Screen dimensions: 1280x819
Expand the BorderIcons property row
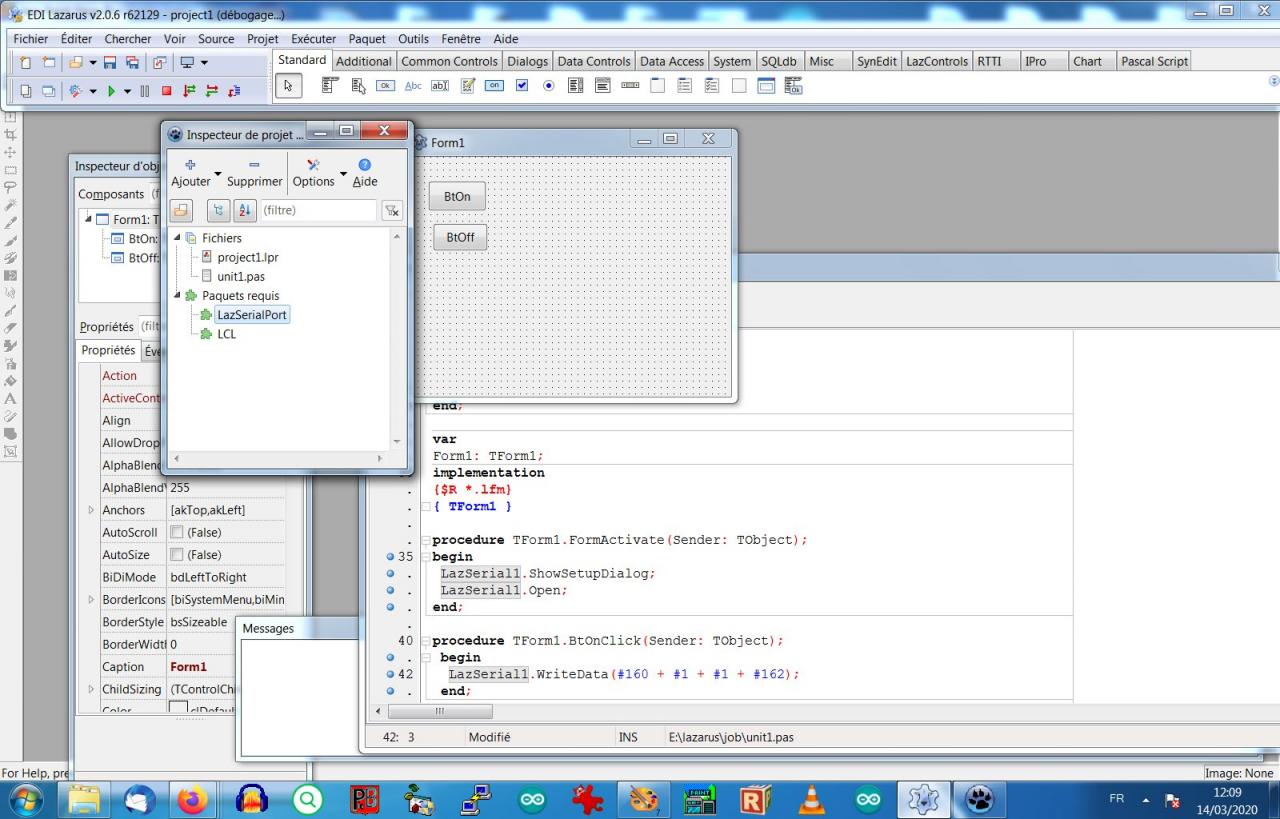click(91, 599)
